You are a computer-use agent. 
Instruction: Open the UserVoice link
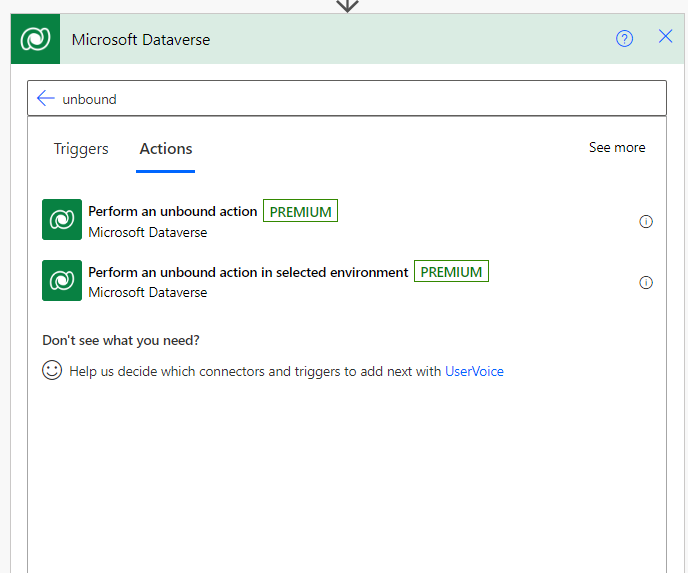click(x=474, y=371)
